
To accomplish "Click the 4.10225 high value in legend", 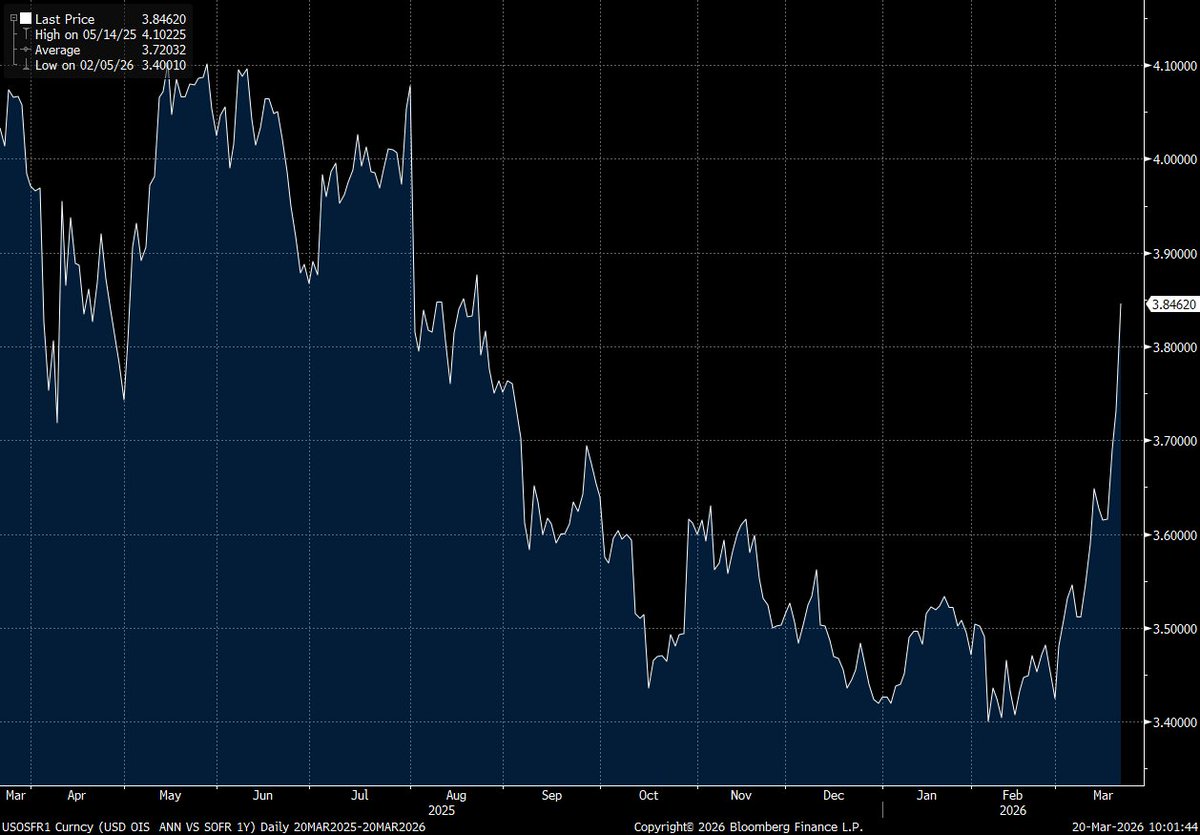I will click(x=164, y=34).
